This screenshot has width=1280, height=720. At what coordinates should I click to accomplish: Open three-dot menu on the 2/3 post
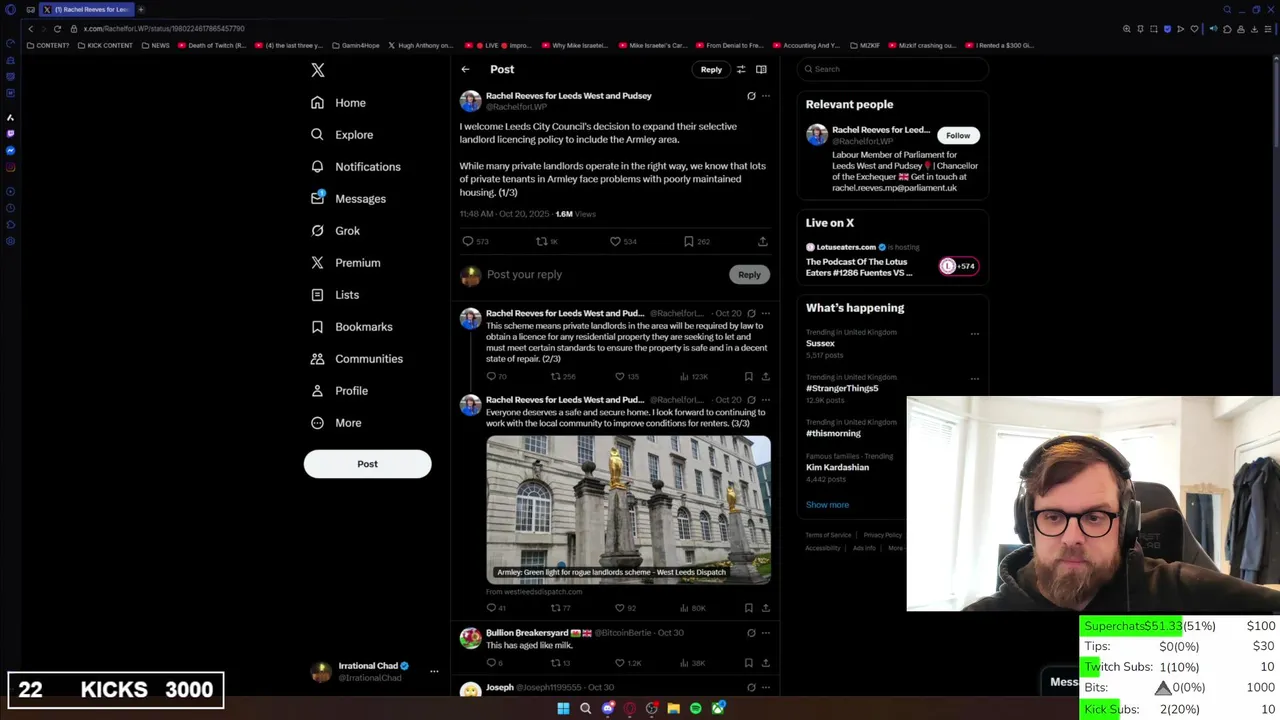766,313
